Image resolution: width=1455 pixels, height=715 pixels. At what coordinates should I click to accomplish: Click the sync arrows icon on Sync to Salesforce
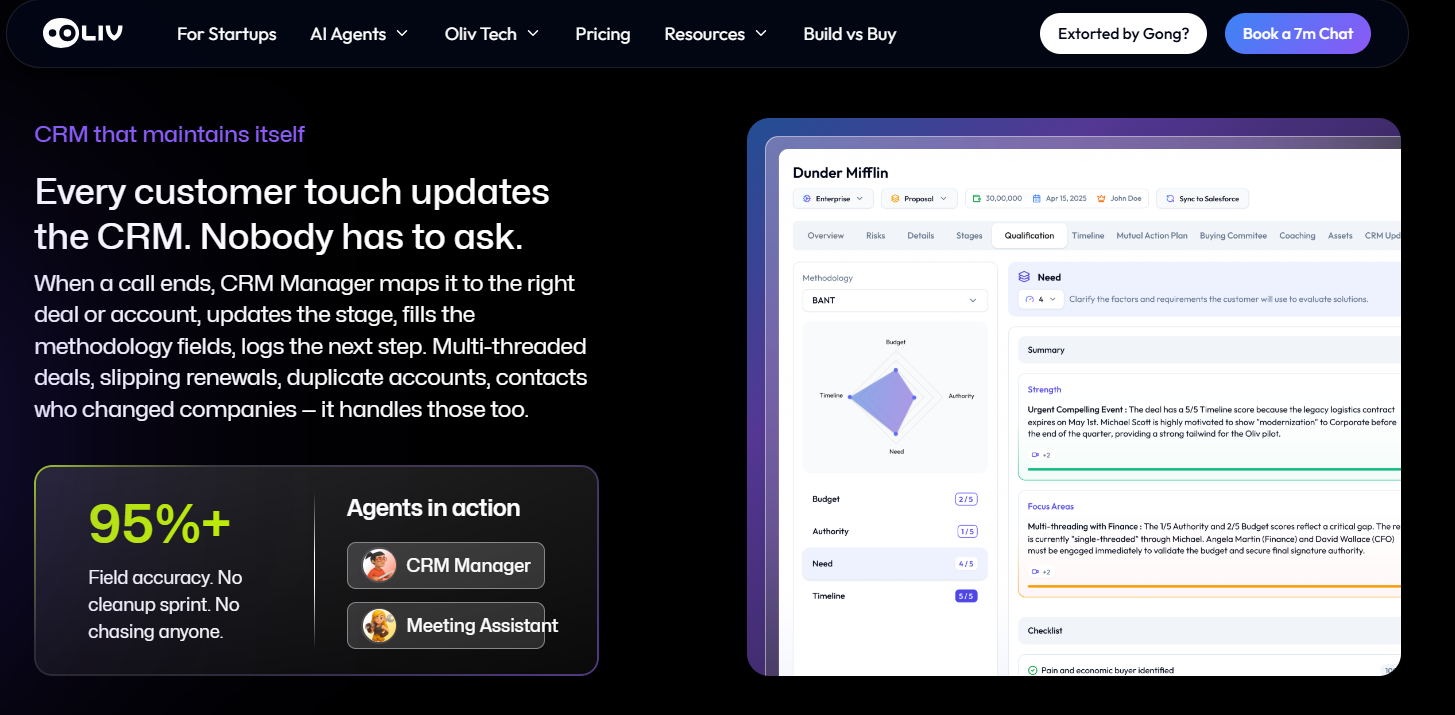click(x=1170, y=199)
